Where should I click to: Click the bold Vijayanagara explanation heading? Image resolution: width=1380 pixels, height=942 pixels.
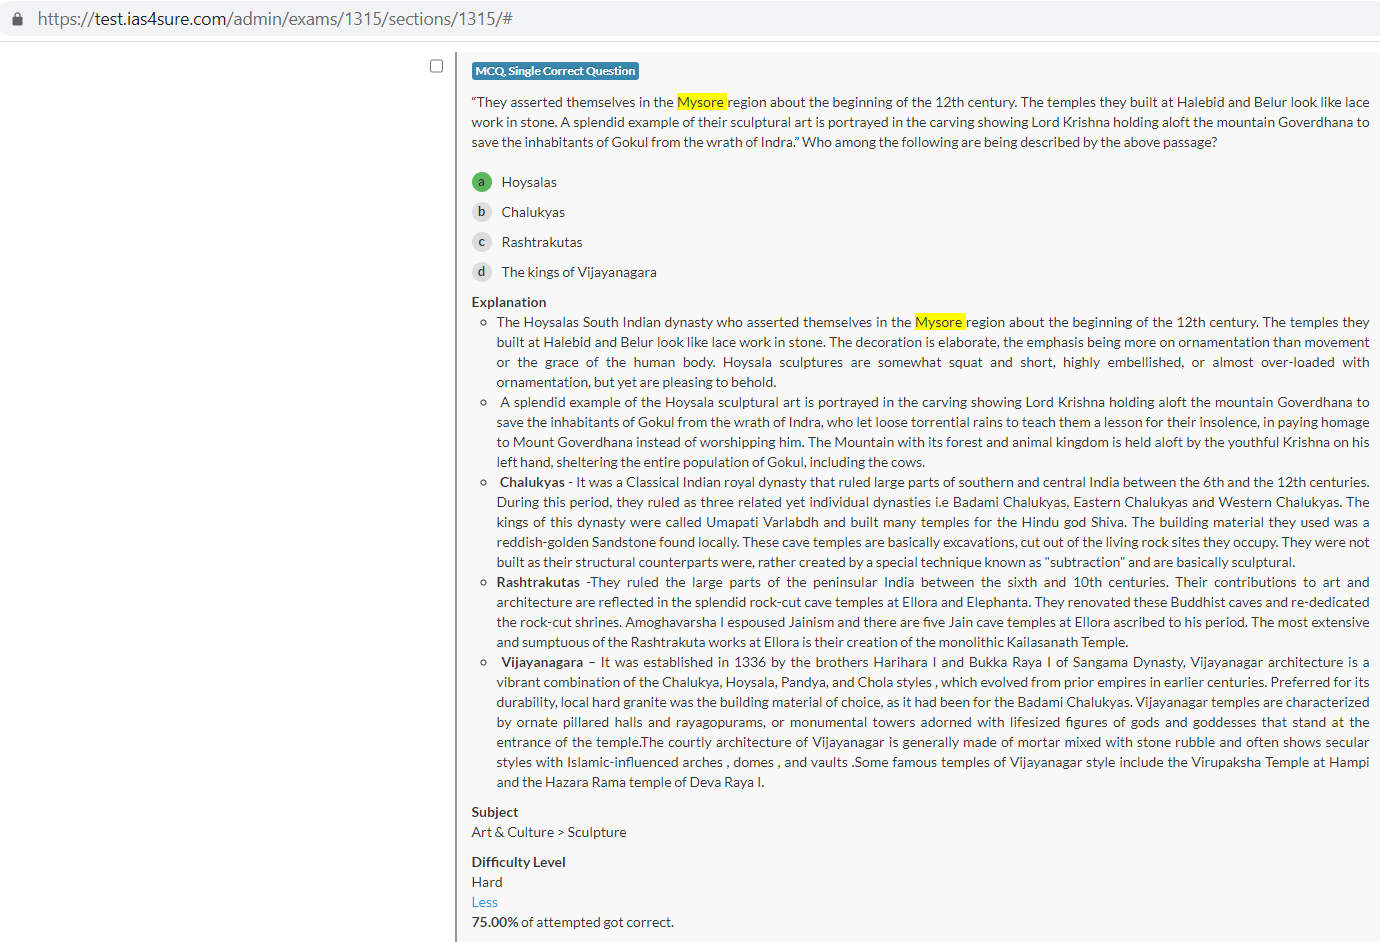[541, 662]
